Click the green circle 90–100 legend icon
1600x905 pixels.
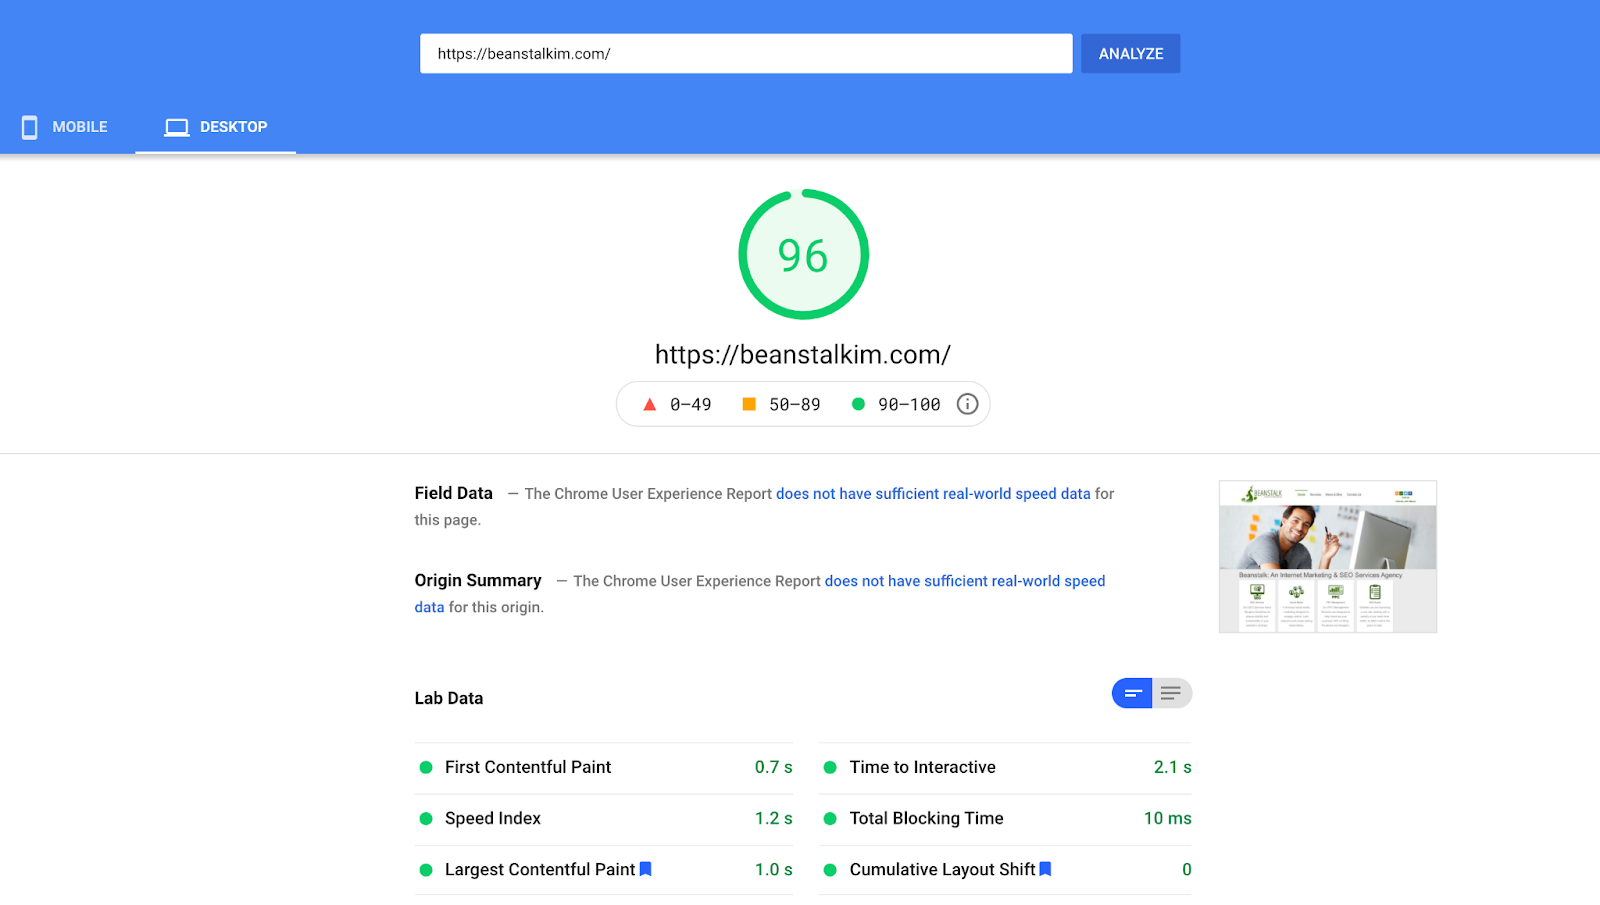[x=858, y=404]
